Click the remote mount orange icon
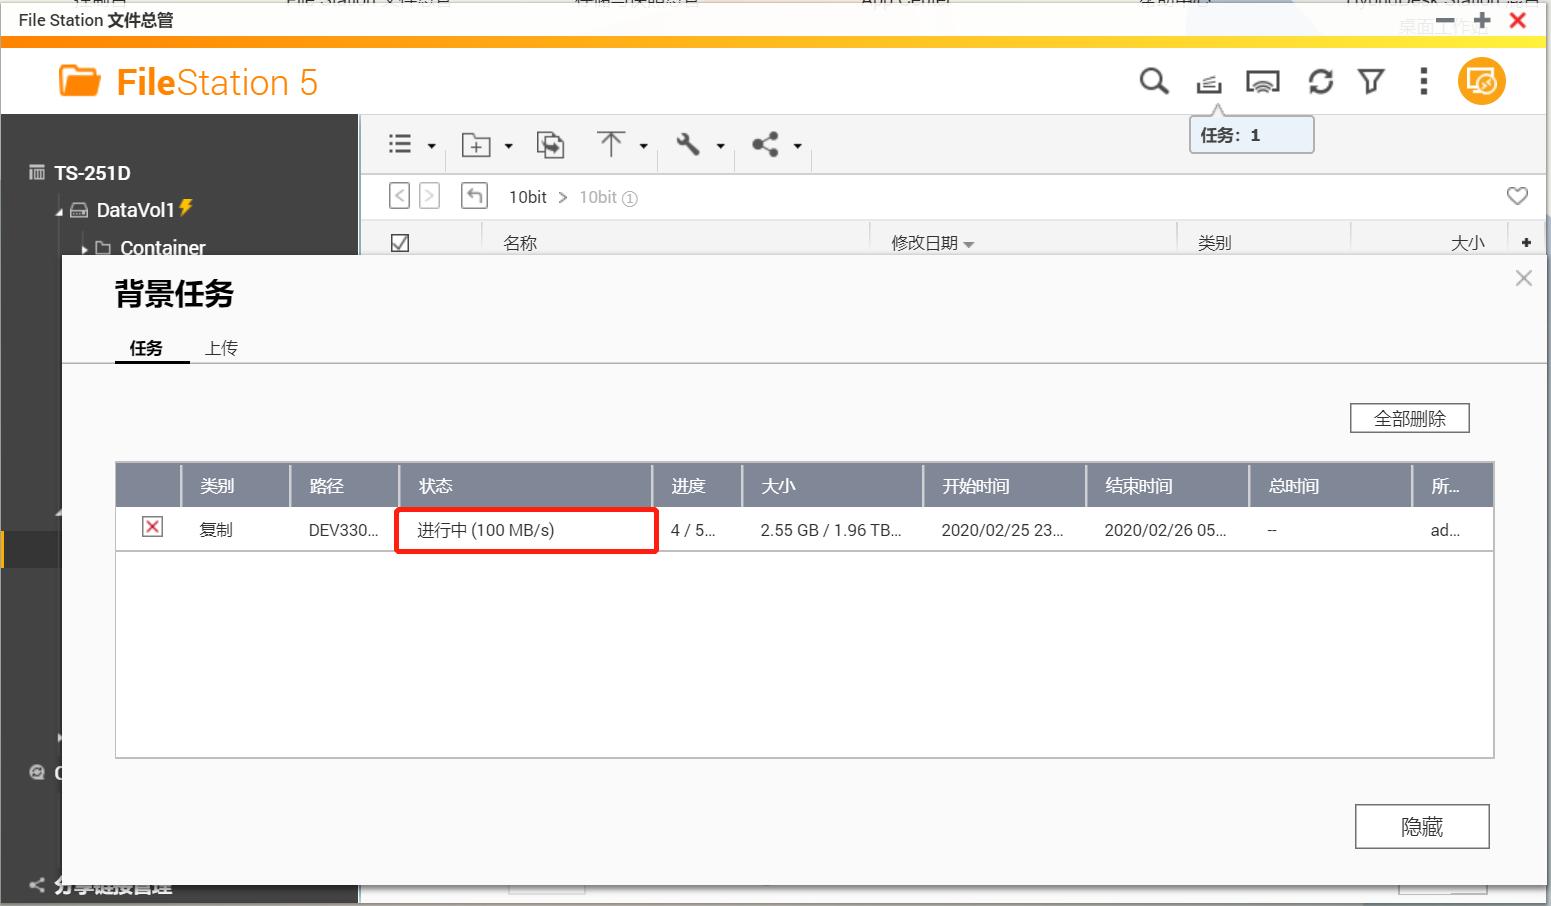 (1481, 82)
